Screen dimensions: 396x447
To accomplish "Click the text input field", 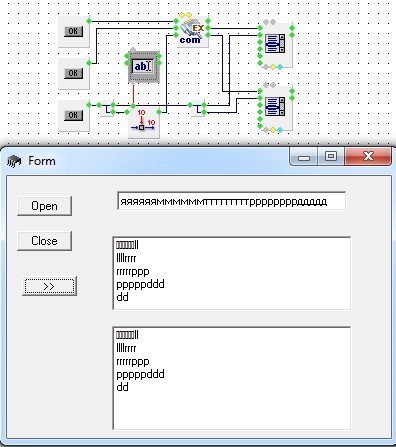I will point(232,201).
